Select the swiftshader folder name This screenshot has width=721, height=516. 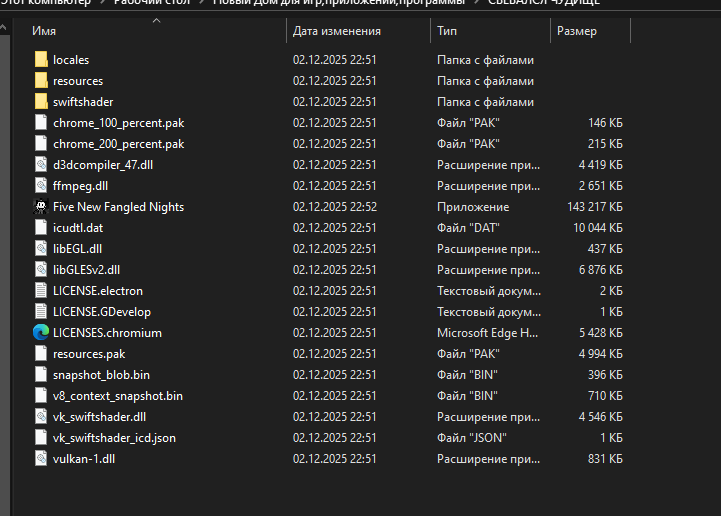[83, 102]
